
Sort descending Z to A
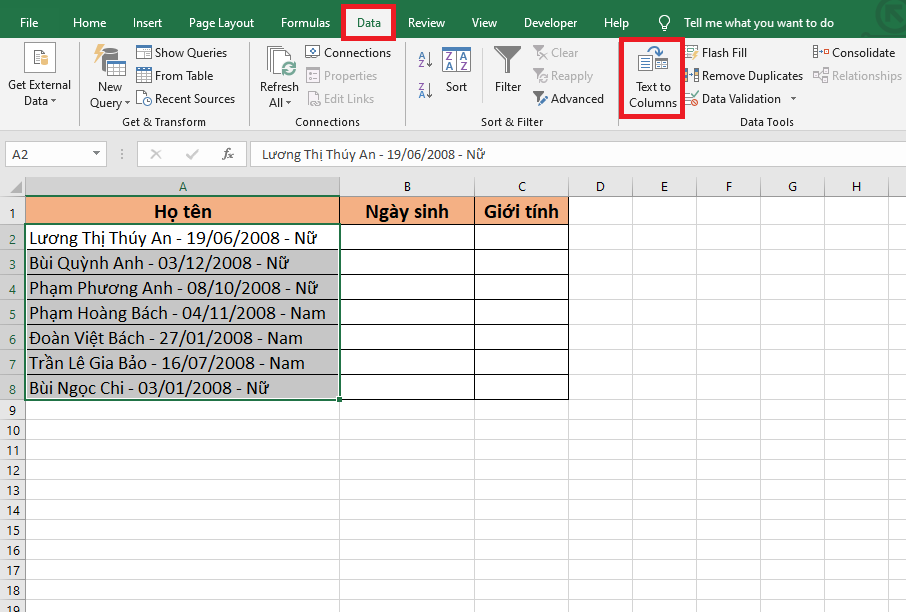click(425, 88)
